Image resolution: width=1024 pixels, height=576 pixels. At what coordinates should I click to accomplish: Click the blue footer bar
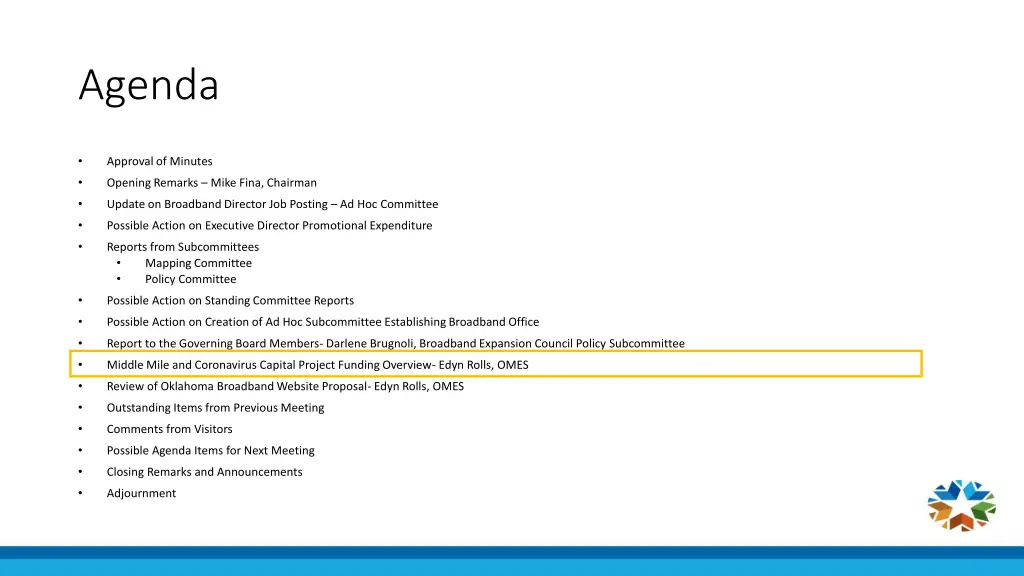[512, 561]
